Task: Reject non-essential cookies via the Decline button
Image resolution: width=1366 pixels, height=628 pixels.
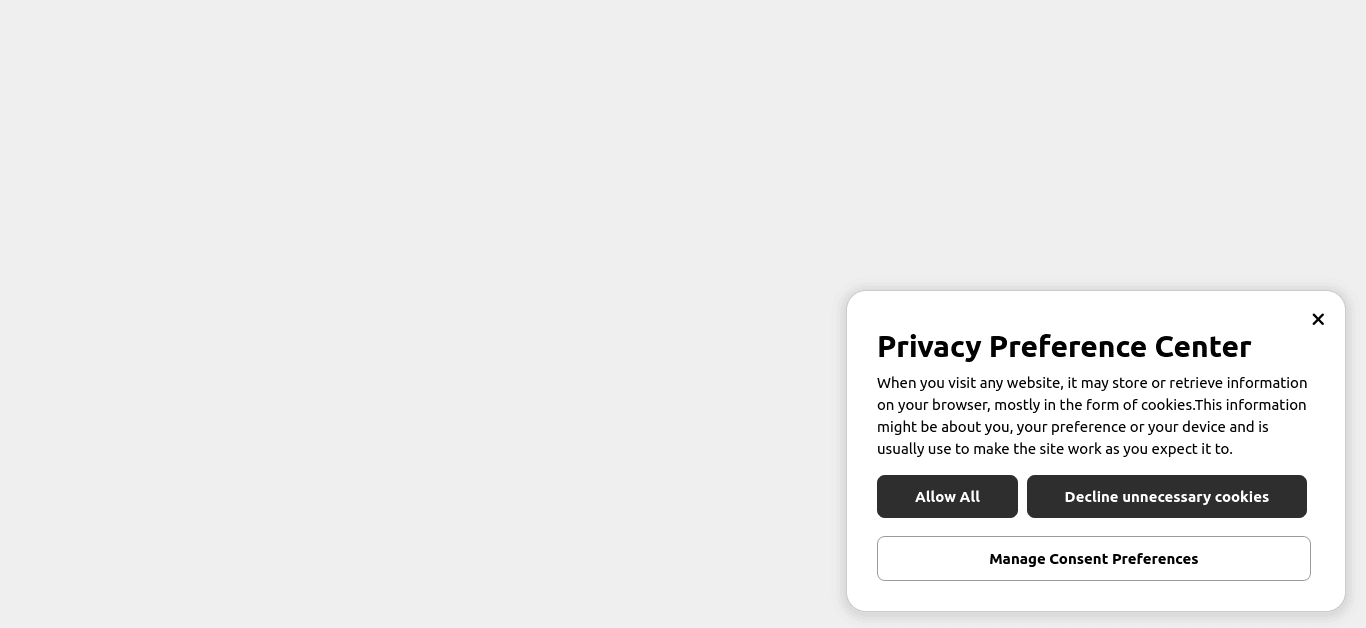Action: pyautogui.click(x=1166, y=497)
